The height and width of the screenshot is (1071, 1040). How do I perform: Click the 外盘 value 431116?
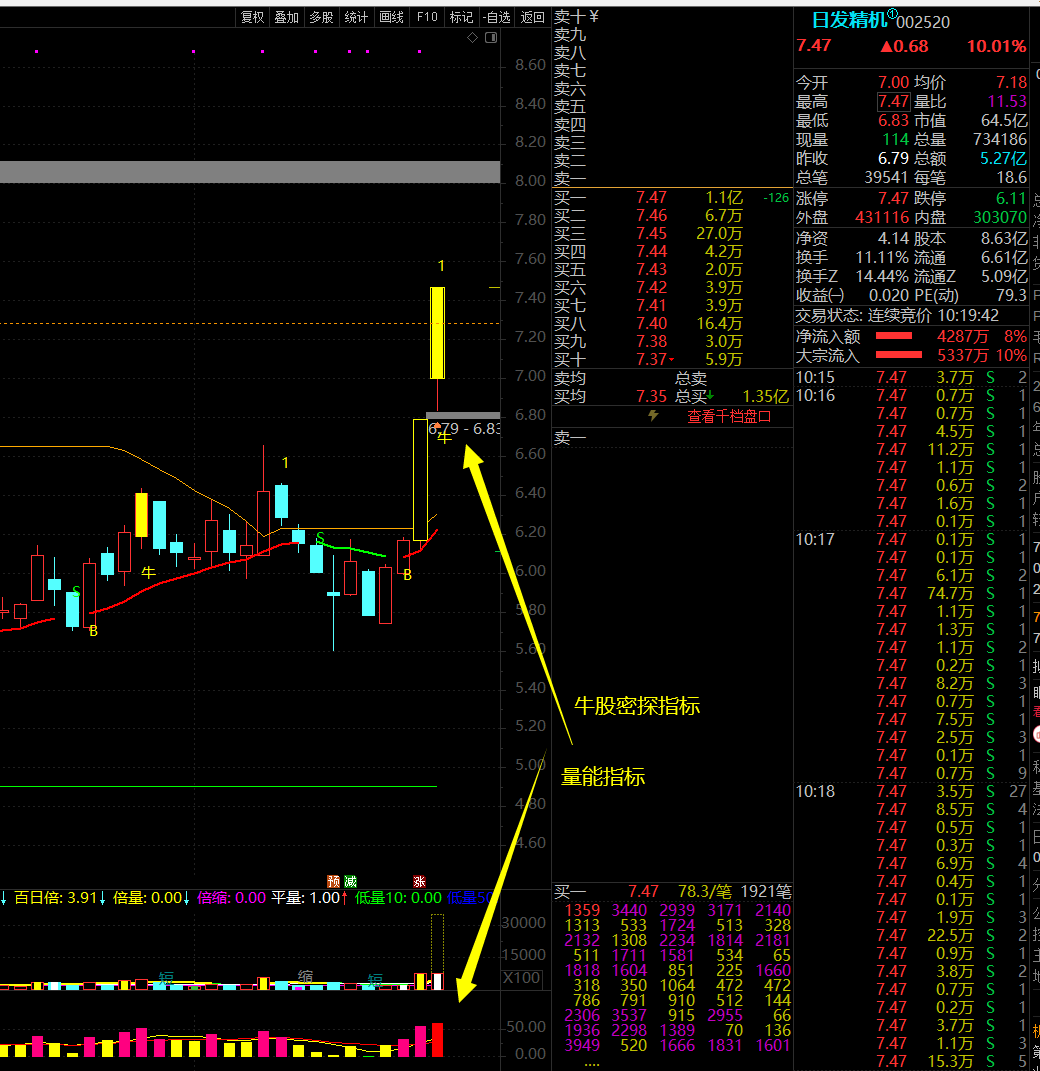pyautogui.click(x=882, y=218)
